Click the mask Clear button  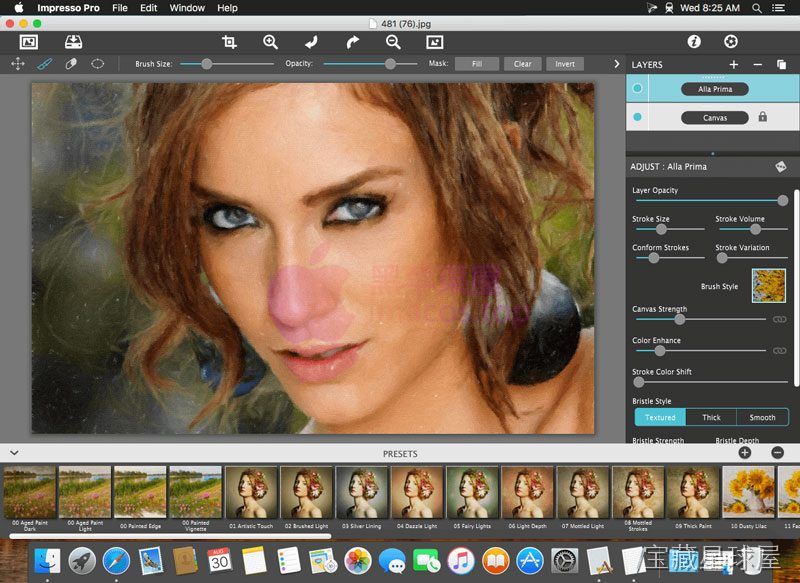tap(522, 64)
